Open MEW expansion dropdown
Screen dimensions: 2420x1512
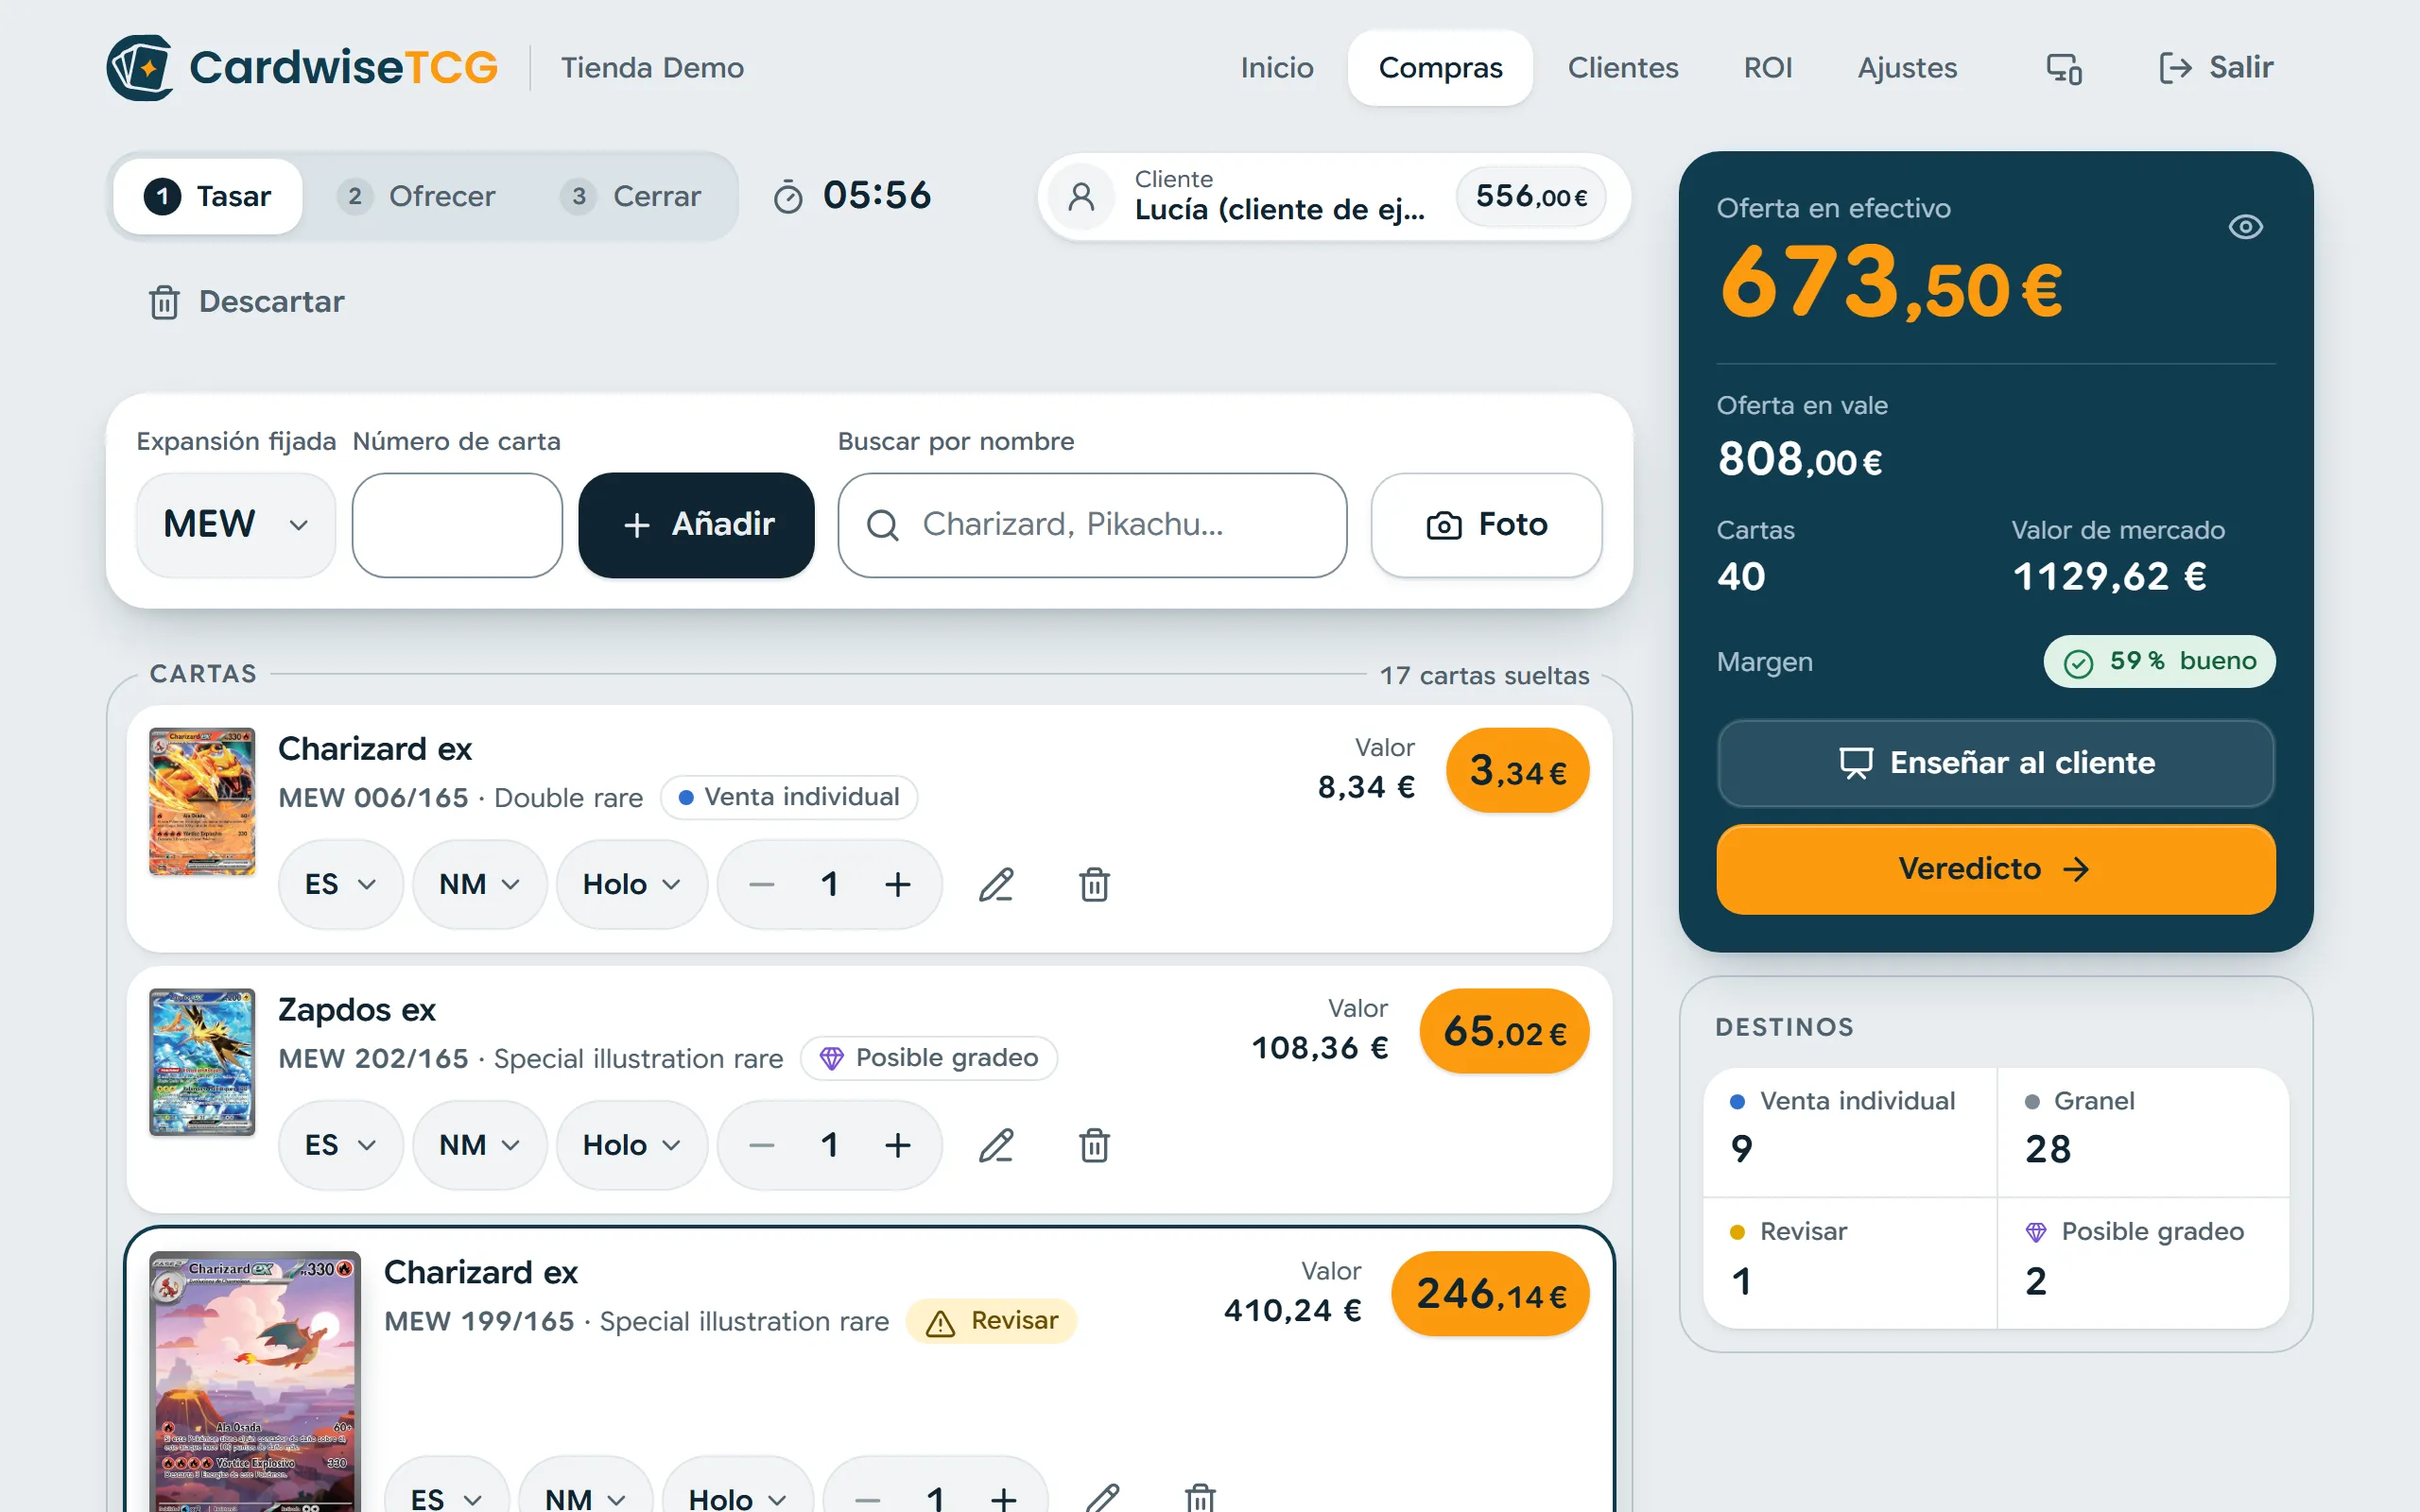pos(236,524)
